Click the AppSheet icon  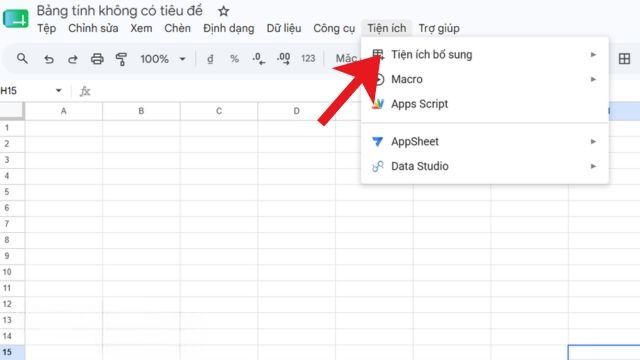[x=378, y=142]
